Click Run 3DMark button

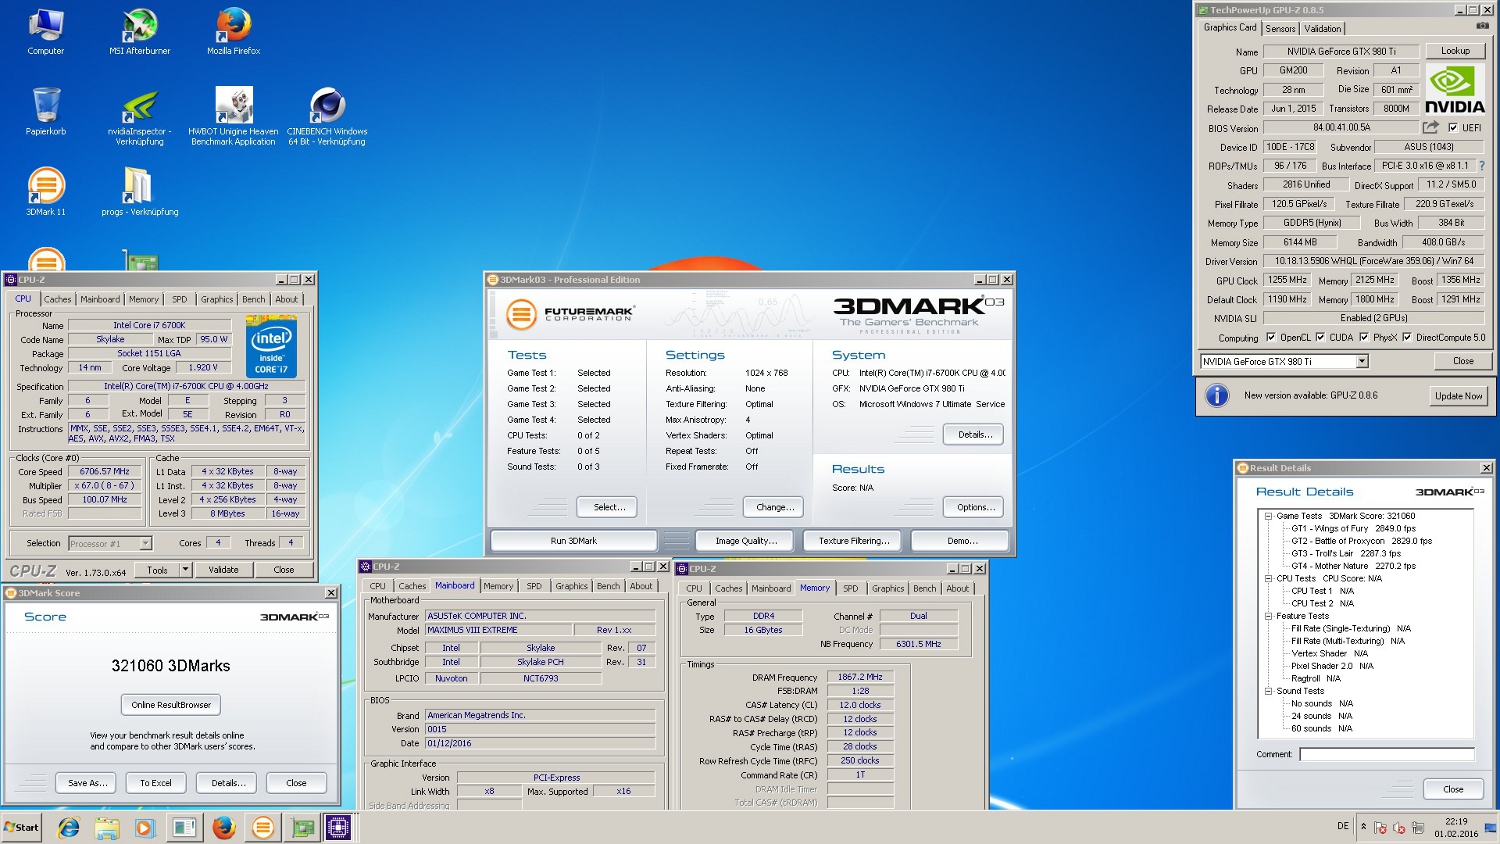pyautogui.click(x=574, y=541)
